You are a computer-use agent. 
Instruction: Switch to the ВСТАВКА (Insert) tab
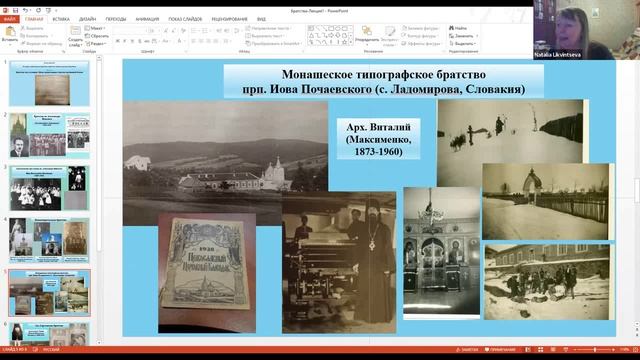coord(61,19)
